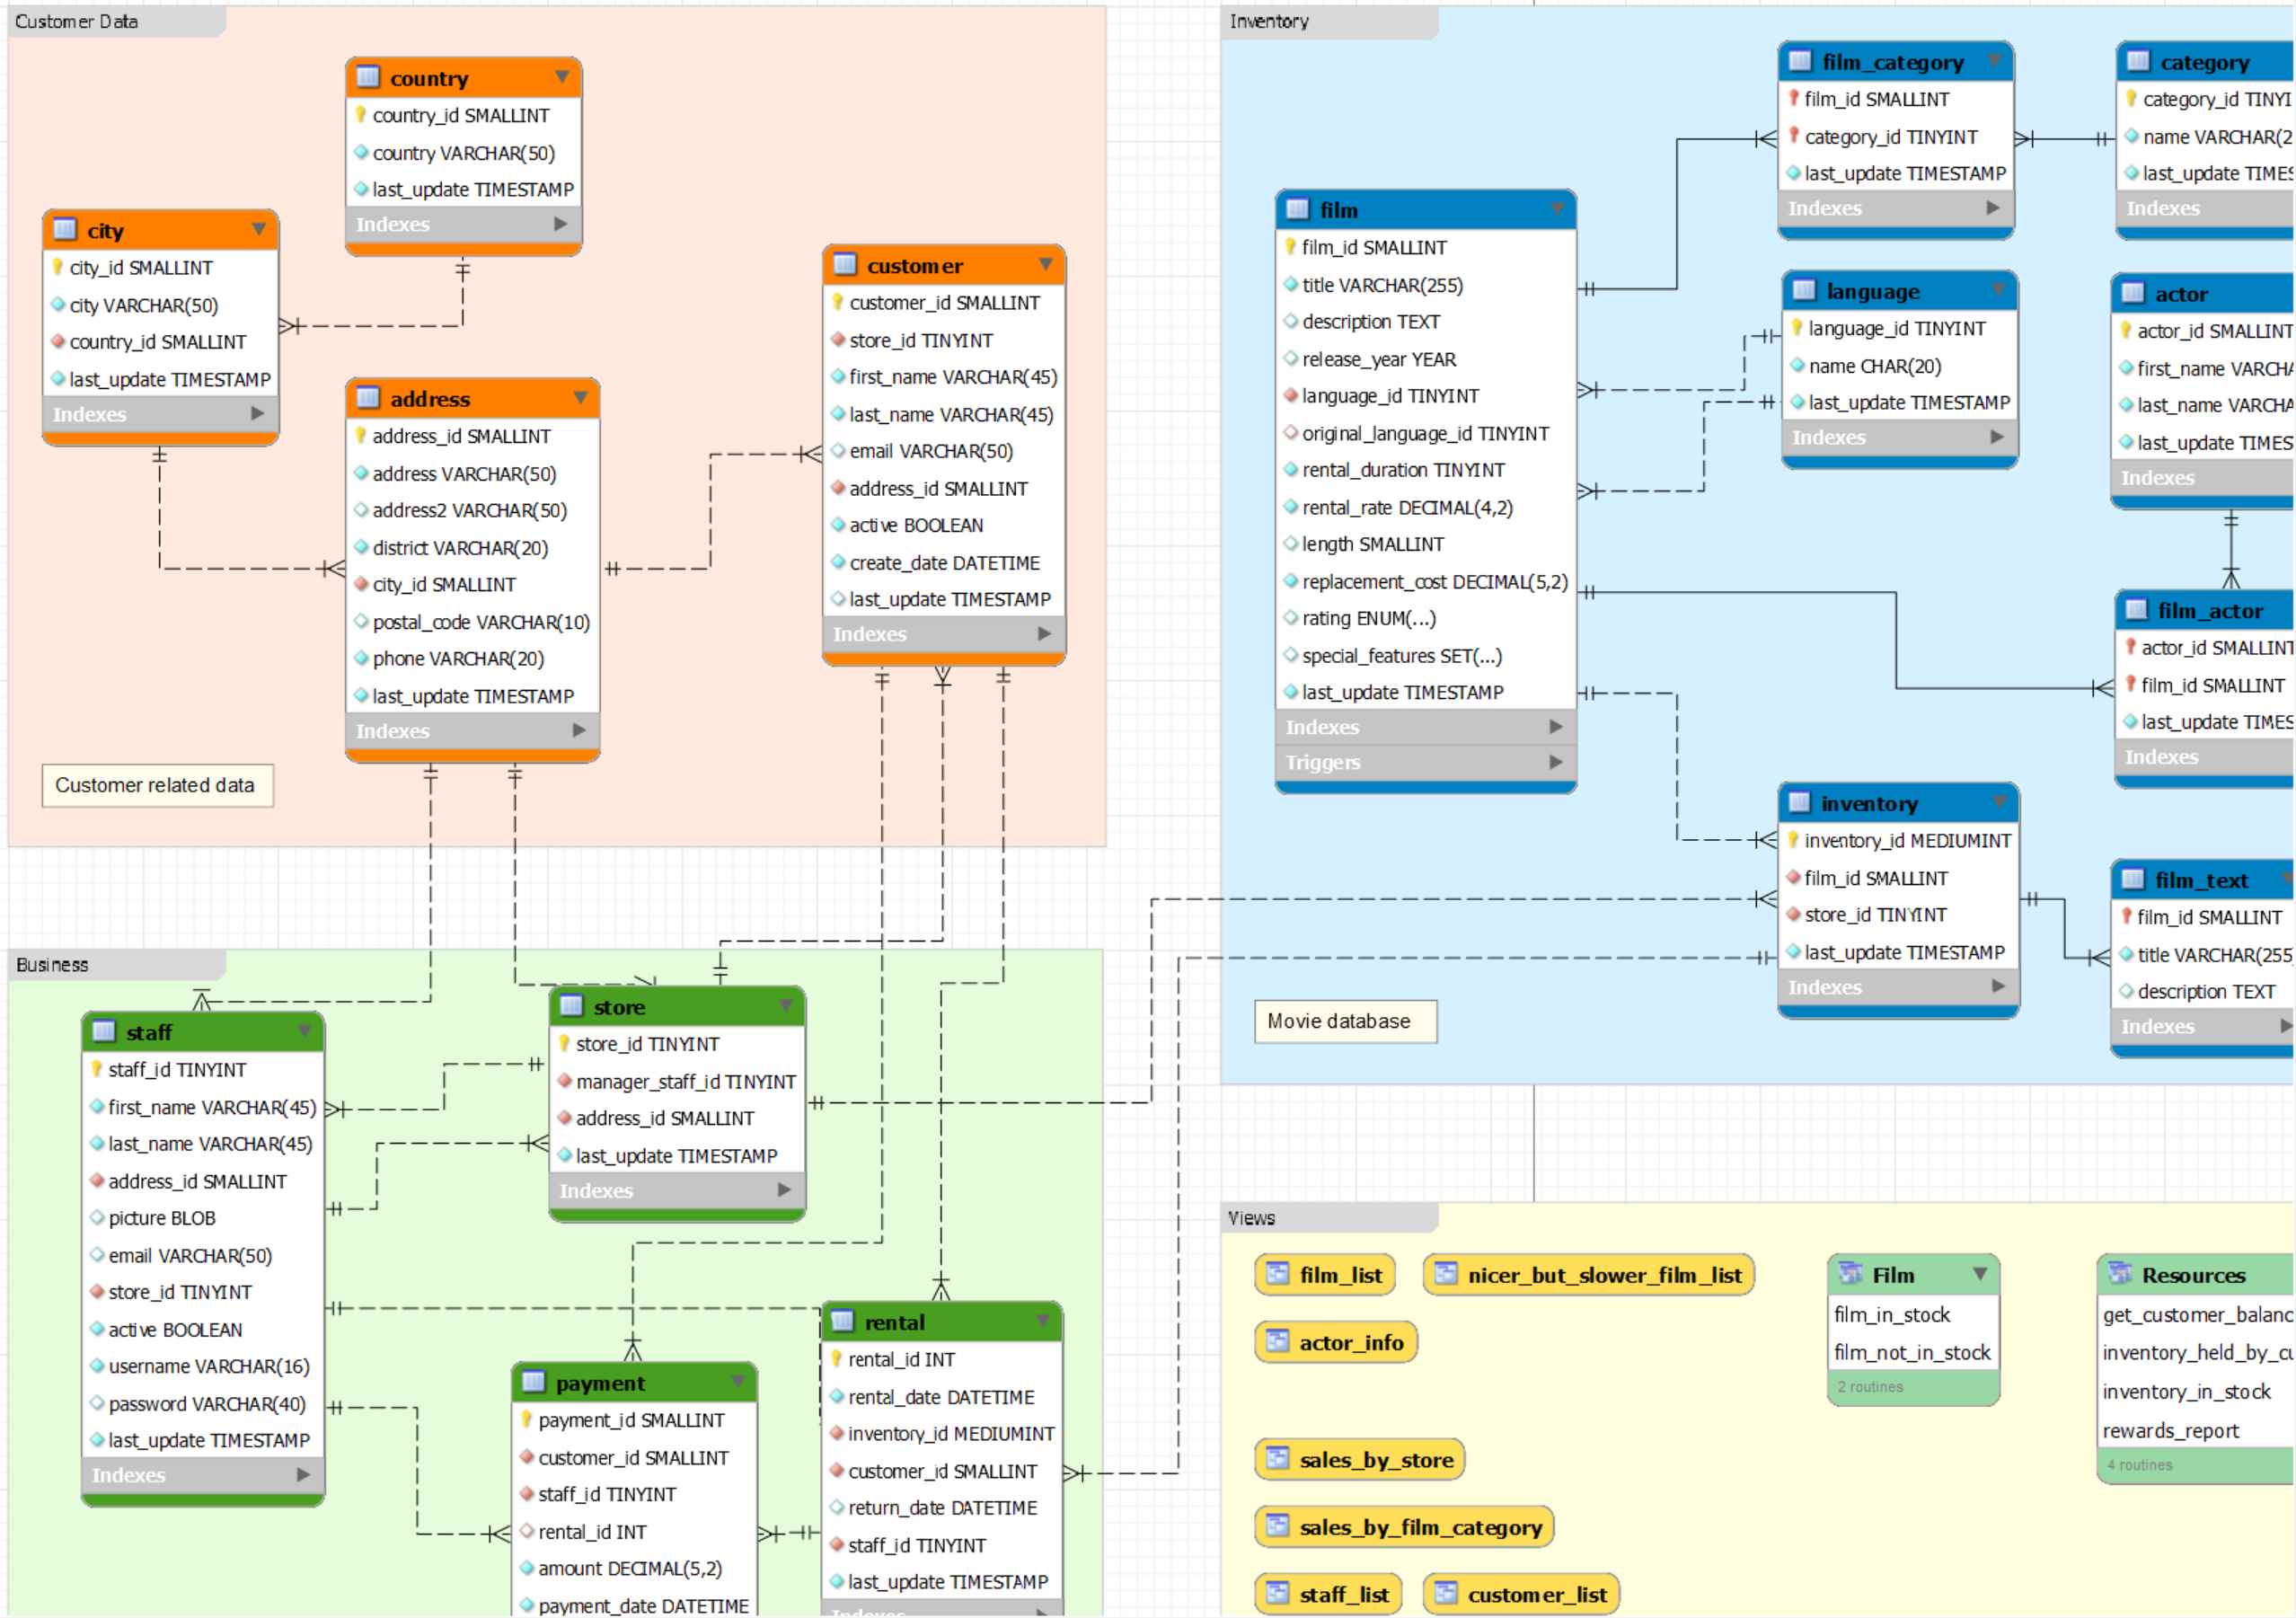
Task: Click the foreign key icon next to city_id in address
Action: click(x=361, y=584)
